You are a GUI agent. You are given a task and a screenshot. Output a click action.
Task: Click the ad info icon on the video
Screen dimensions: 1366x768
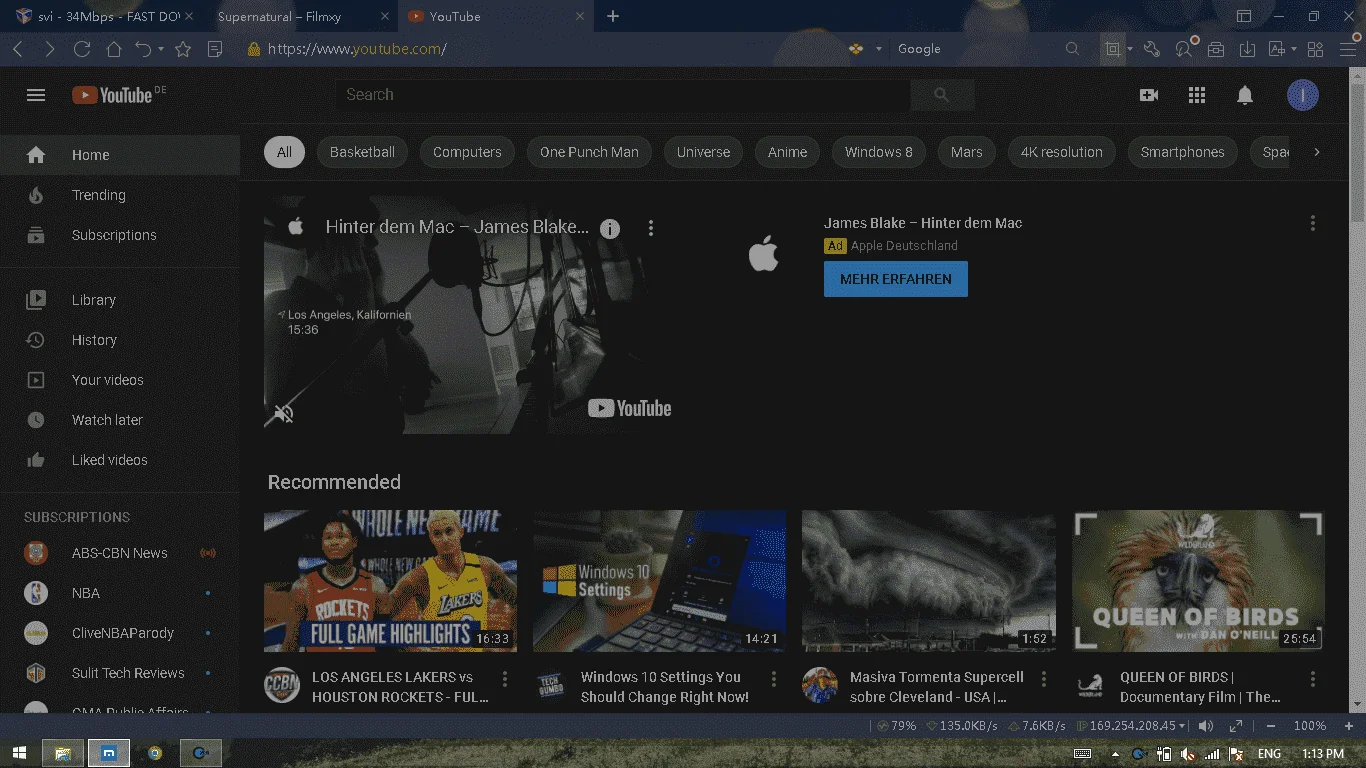tap(610, 229)
